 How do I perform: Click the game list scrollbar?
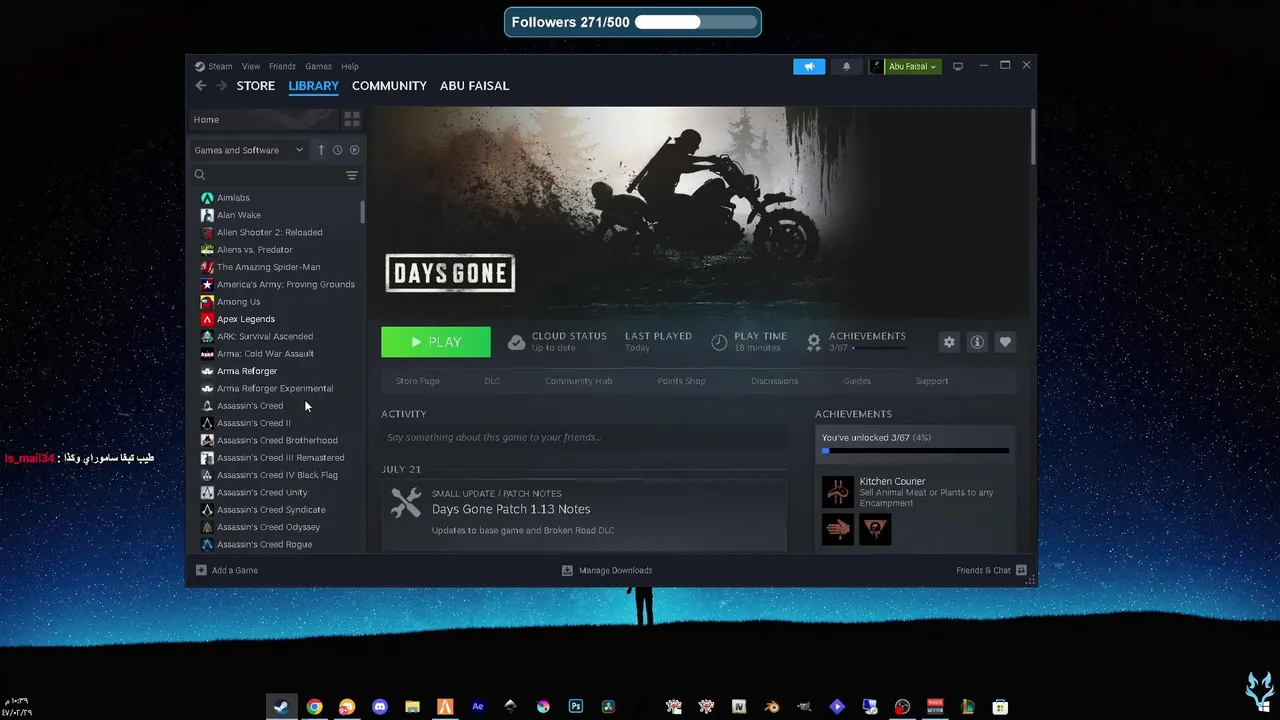tap(362, 212)
